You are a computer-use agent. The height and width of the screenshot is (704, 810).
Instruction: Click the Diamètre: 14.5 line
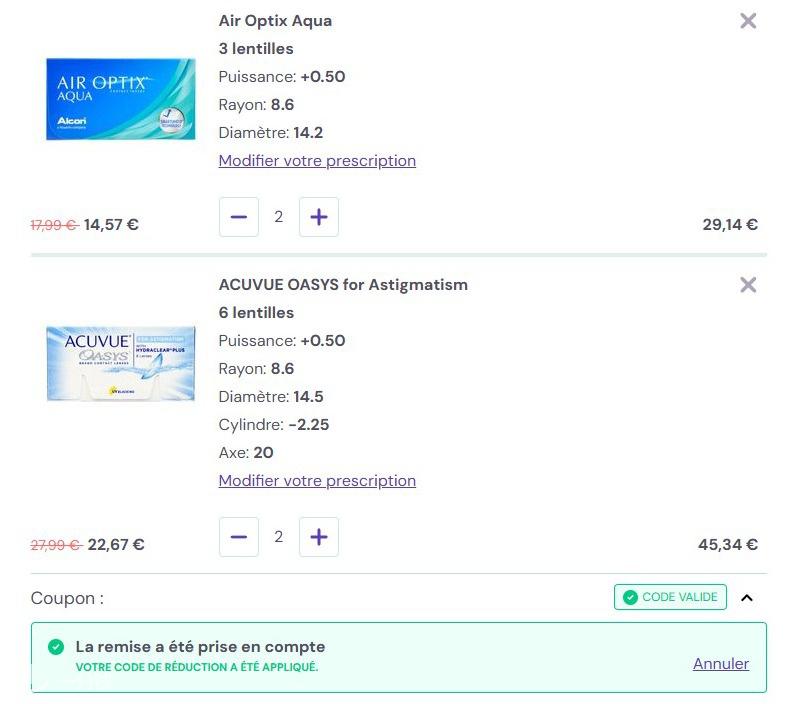(x=271, y=397)
